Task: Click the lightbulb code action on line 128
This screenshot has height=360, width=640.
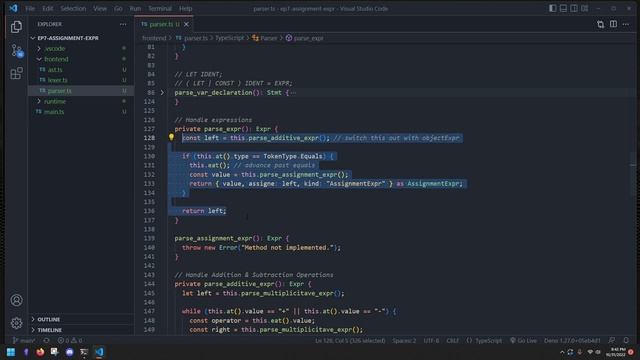Action: [x=171, y=137]
